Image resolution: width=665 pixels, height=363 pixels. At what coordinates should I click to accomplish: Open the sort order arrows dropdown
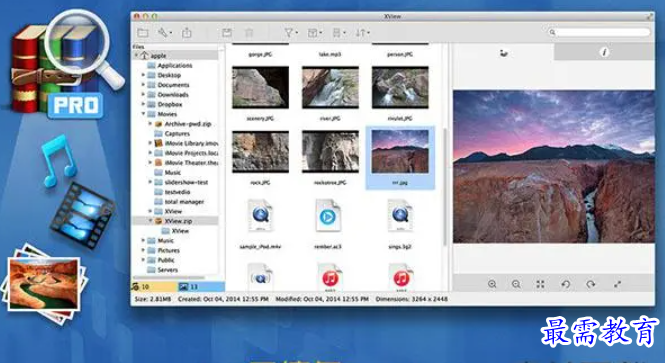tap(363, 33)
